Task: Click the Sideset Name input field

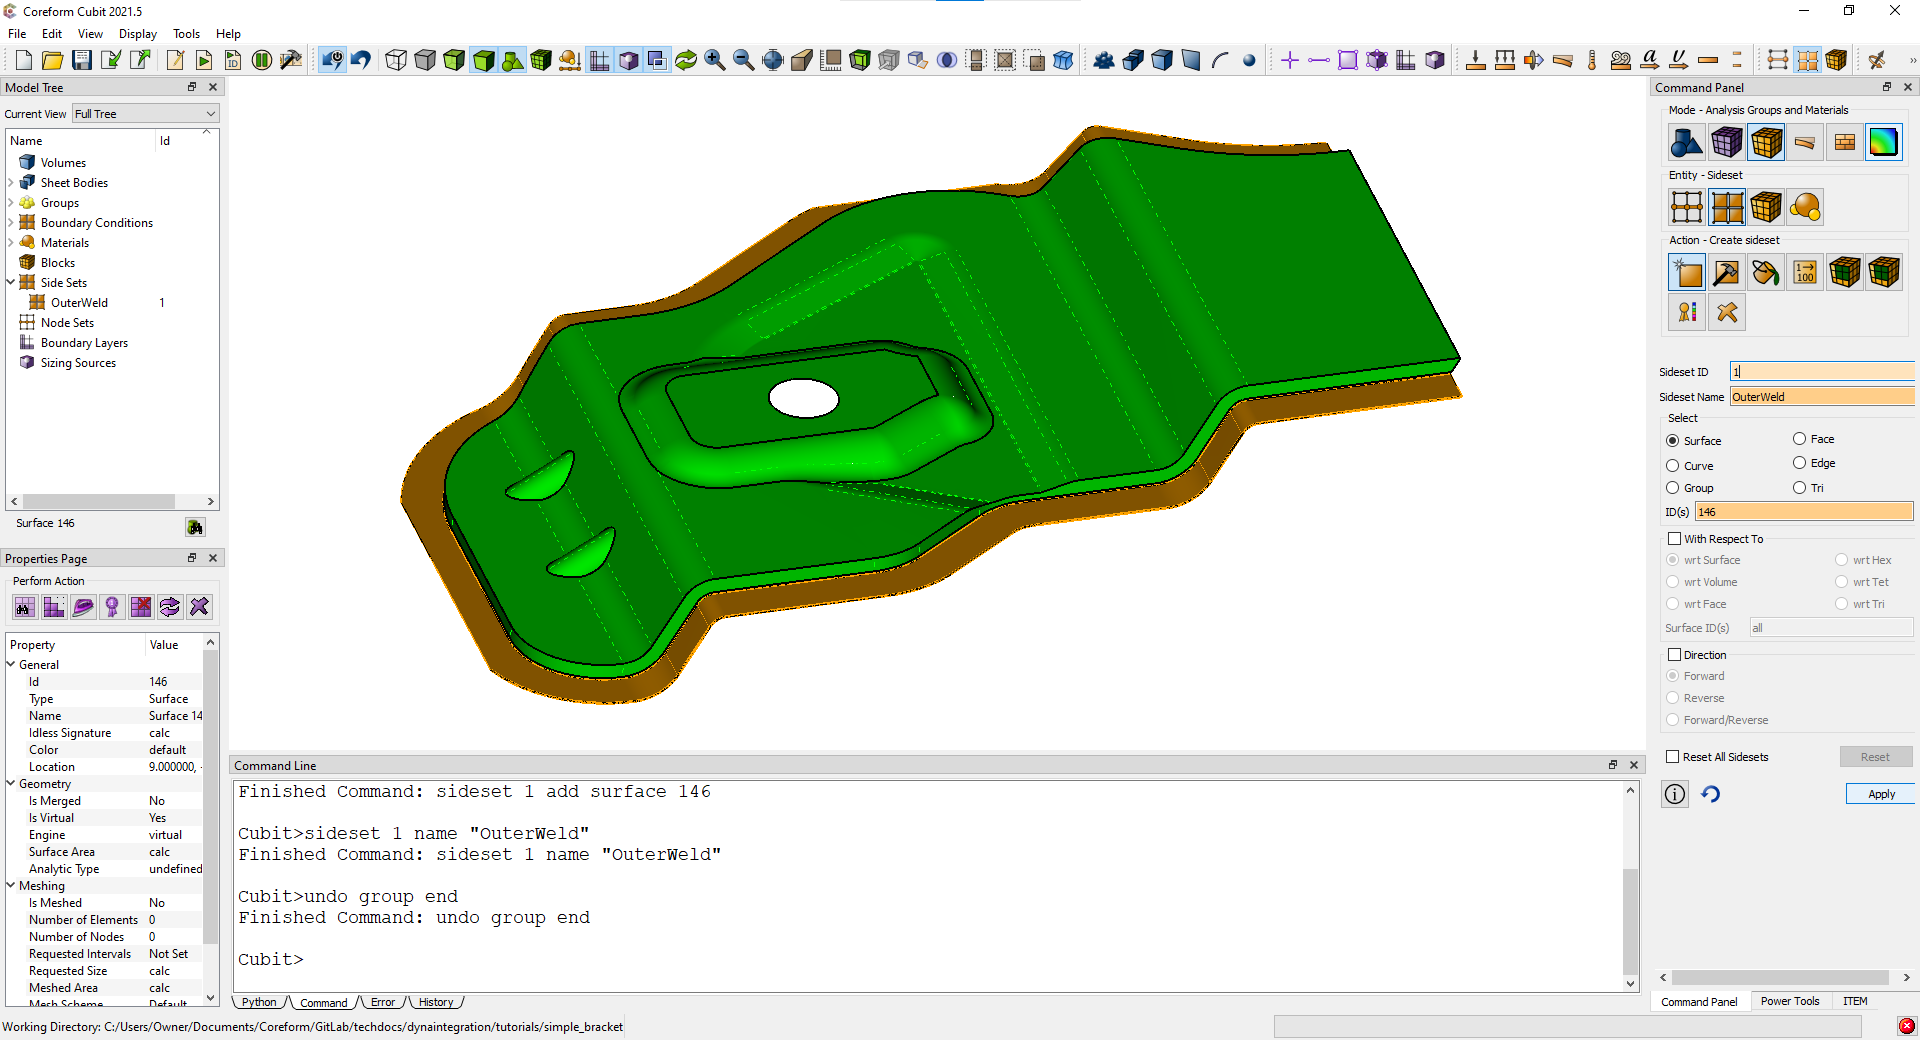Action: point(1820,397)
